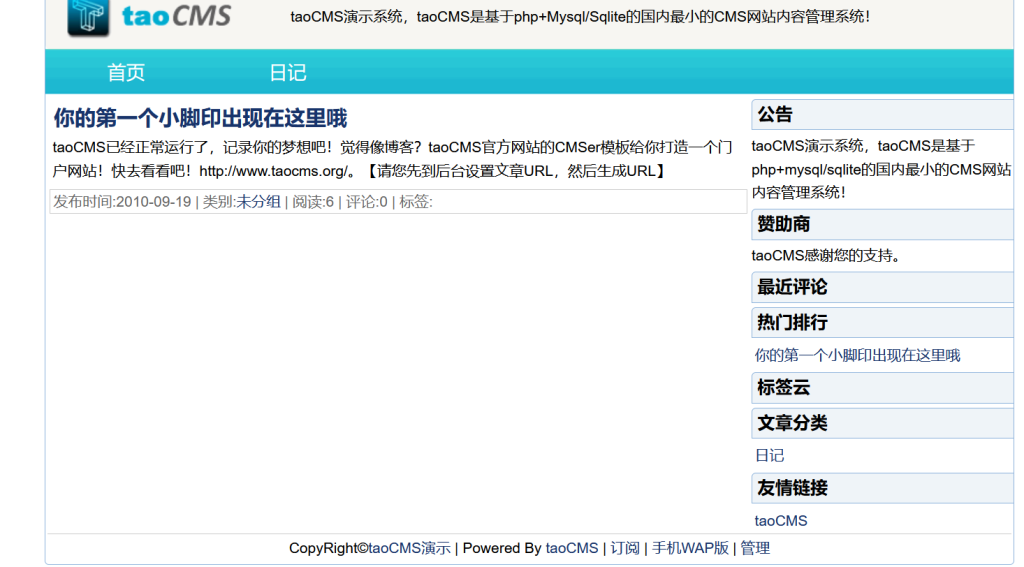Viewport: 1024px width, 567px height.
Task: Click the taoCMS cube logo icon
Action: [x=88, y=17]
